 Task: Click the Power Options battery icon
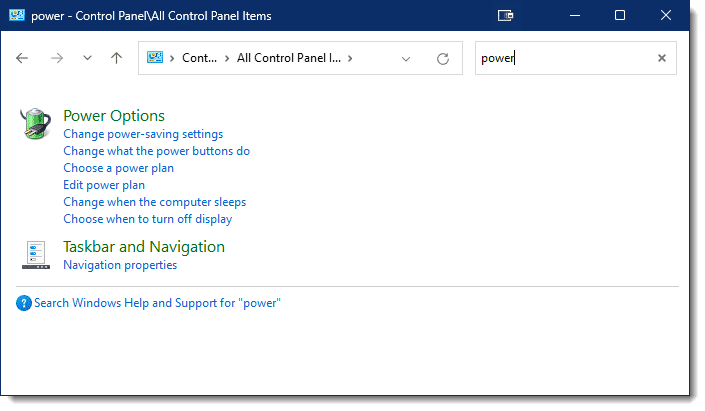(36, 124)
